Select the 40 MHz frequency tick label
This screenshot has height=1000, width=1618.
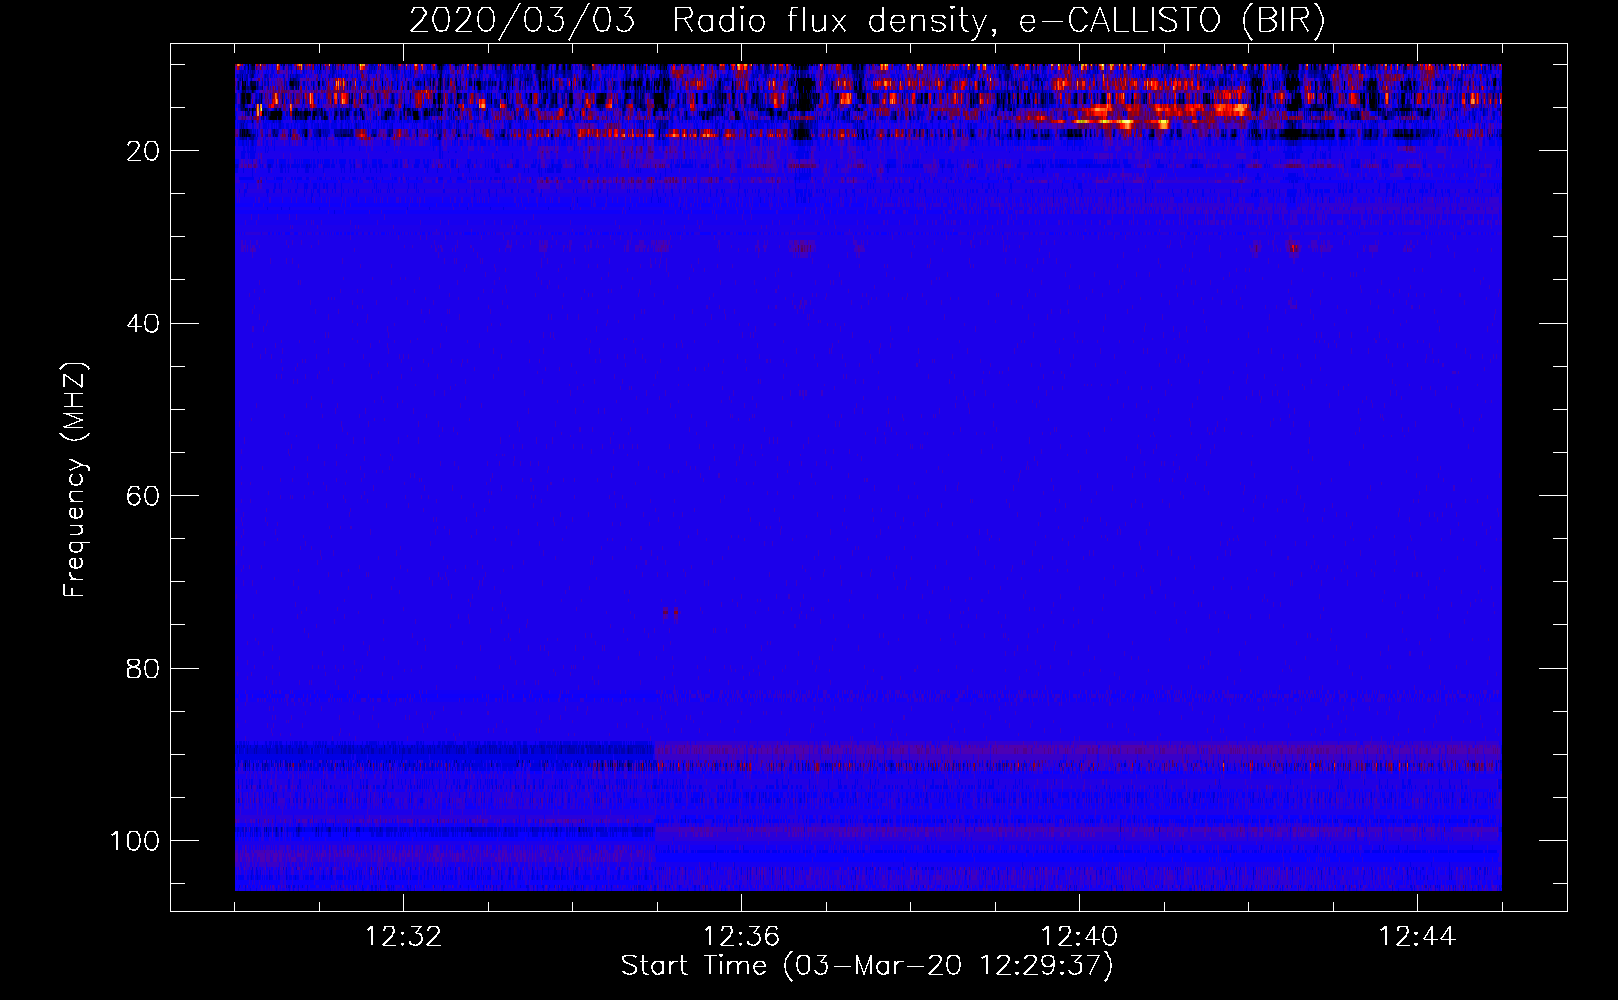[143, 323]
